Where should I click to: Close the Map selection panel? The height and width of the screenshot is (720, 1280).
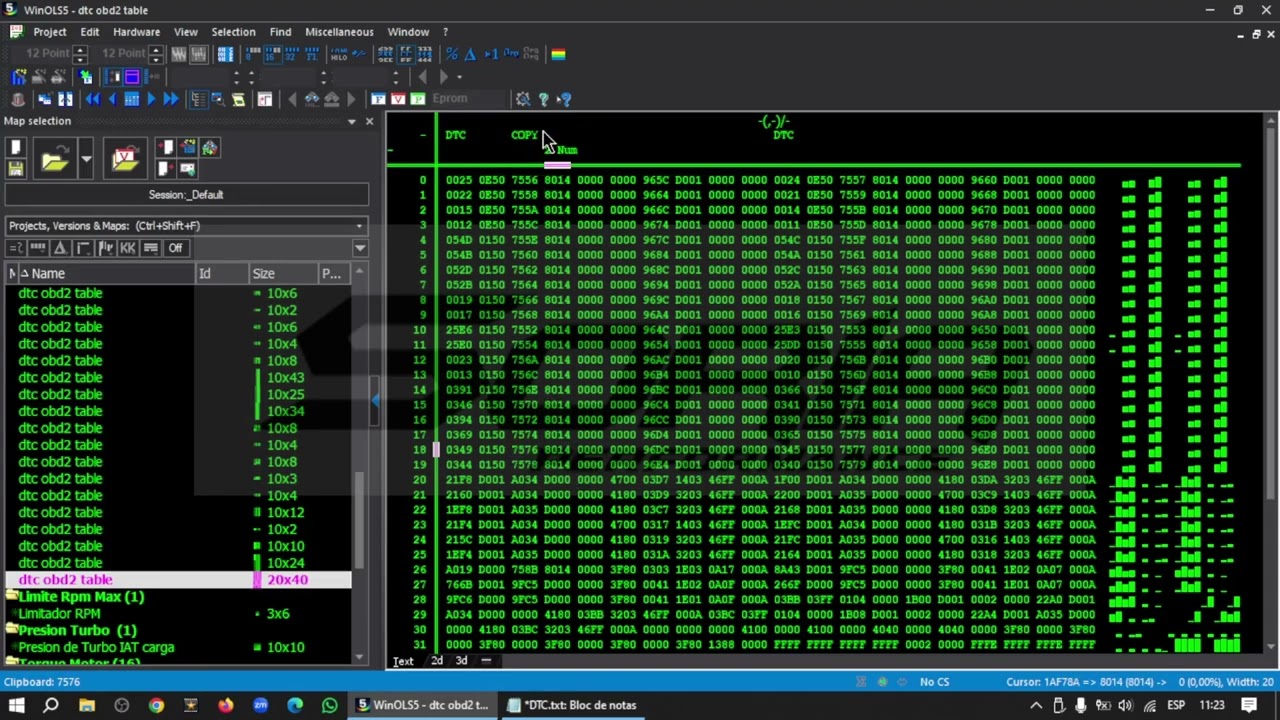click(369, 121)
